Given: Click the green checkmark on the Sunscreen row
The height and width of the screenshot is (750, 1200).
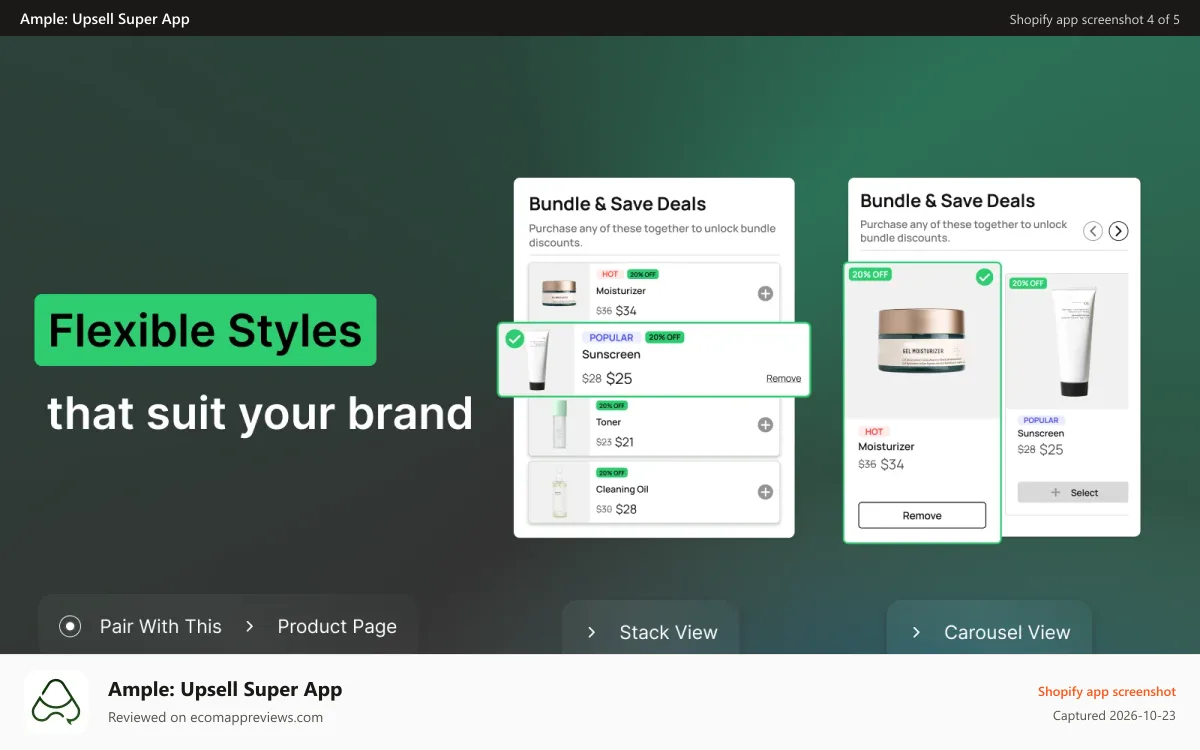Looking at the screenshot, I should coord(515,339).
